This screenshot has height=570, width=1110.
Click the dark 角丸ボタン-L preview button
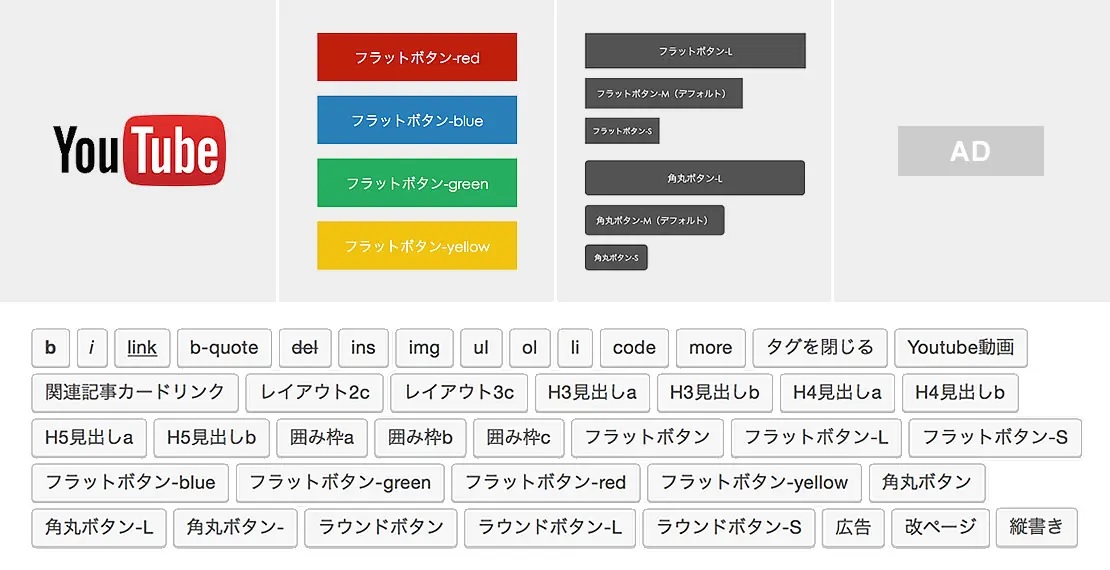(x=695, y=178)
